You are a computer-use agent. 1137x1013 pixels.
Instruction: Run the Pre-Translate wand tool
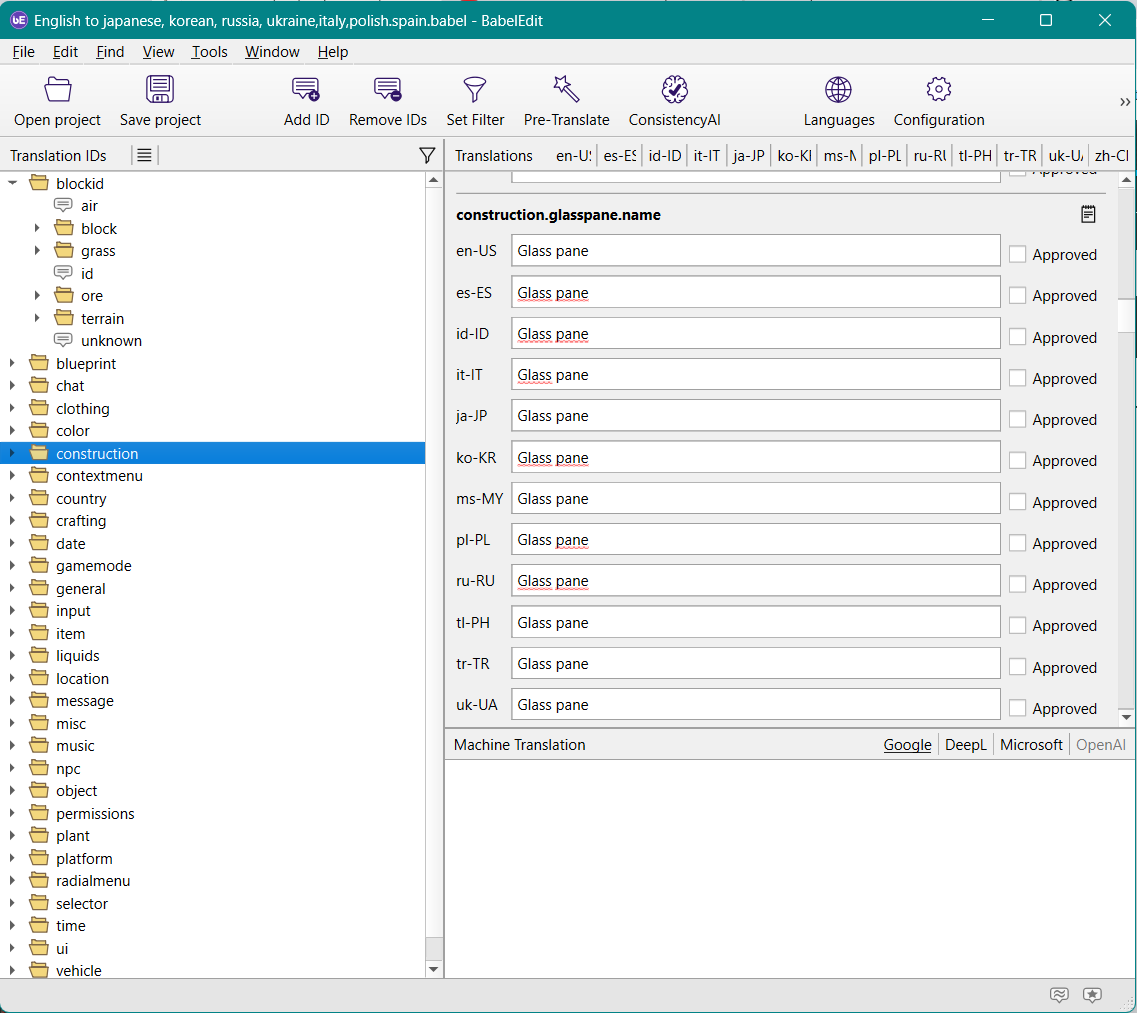(x=566, y=91)
